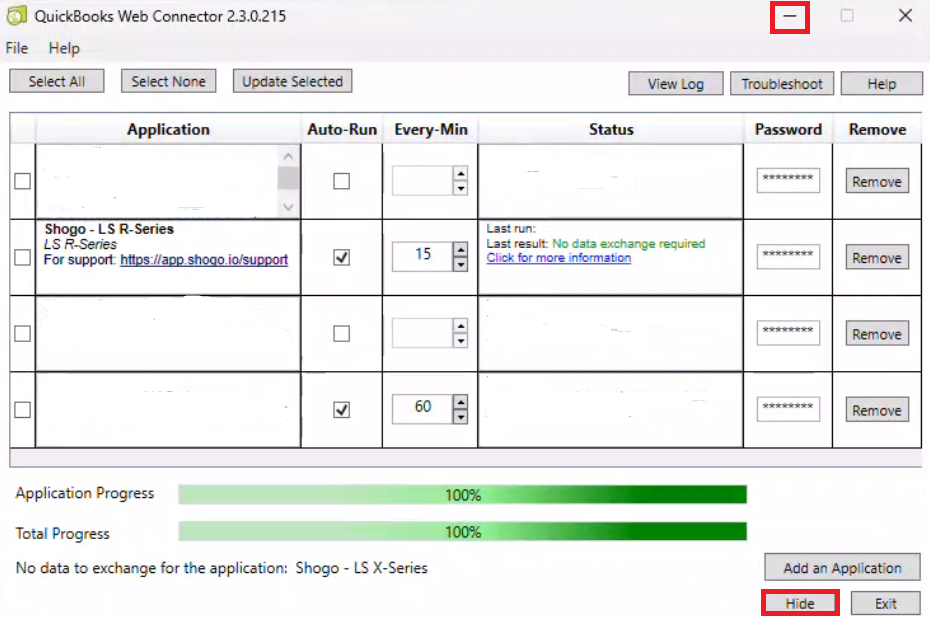
Task: Click the Auto-Run column header
Action: (342, 129)
